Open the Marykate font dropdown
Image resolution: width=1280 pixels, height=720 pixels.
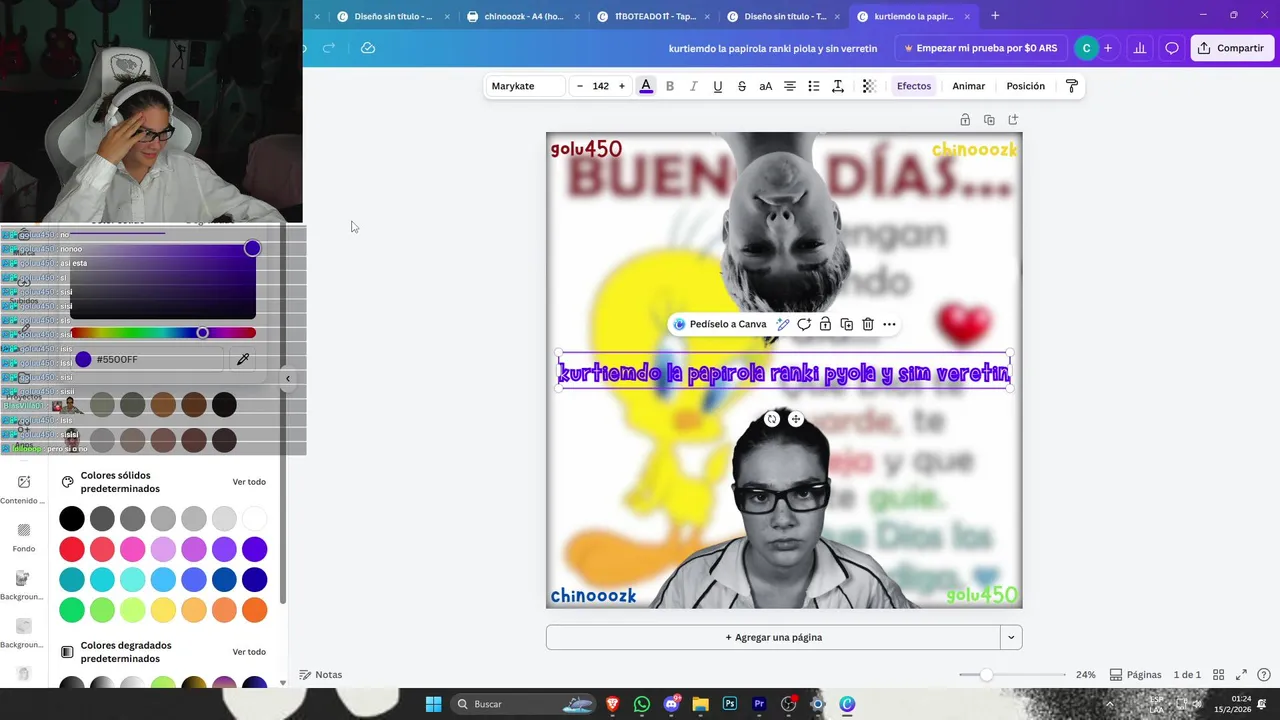pyautogui.click(x=526, y=86)
